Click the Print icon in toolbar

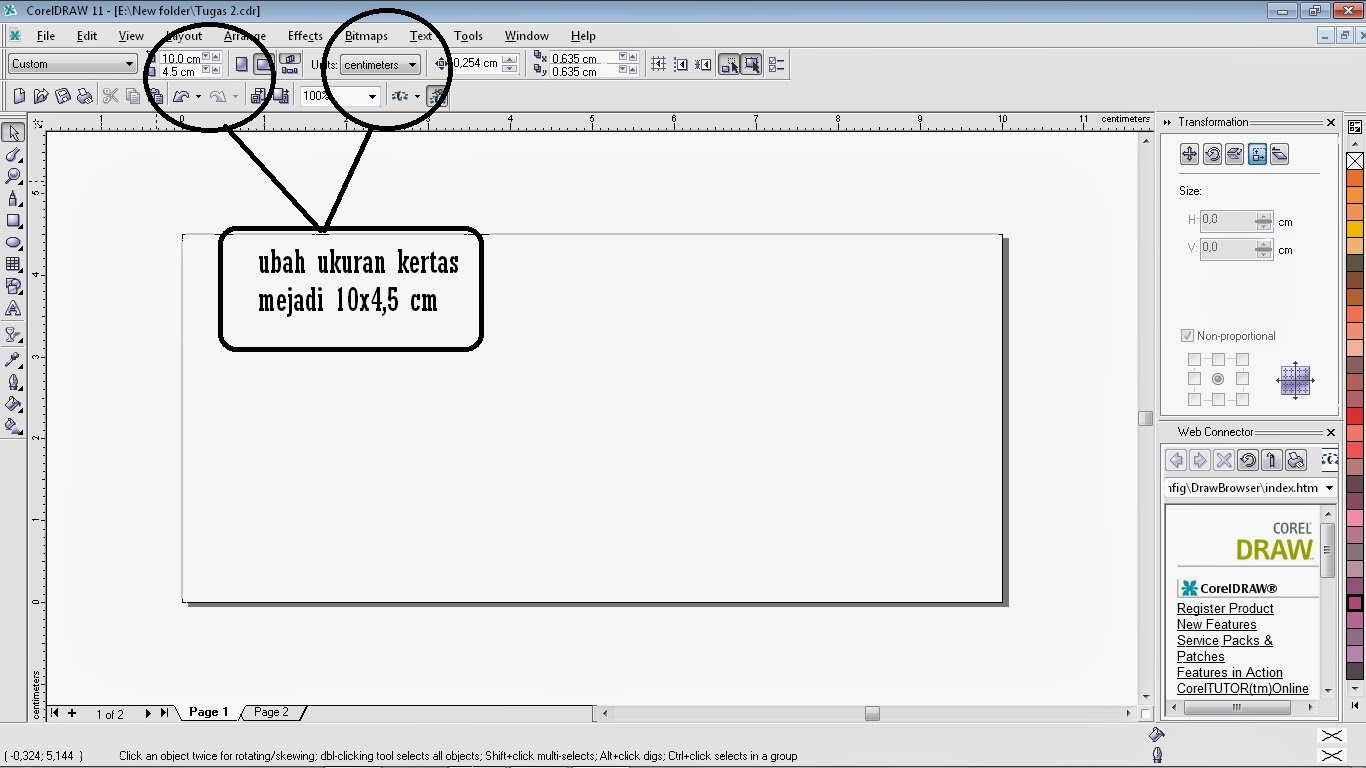[x=85, y=96]
